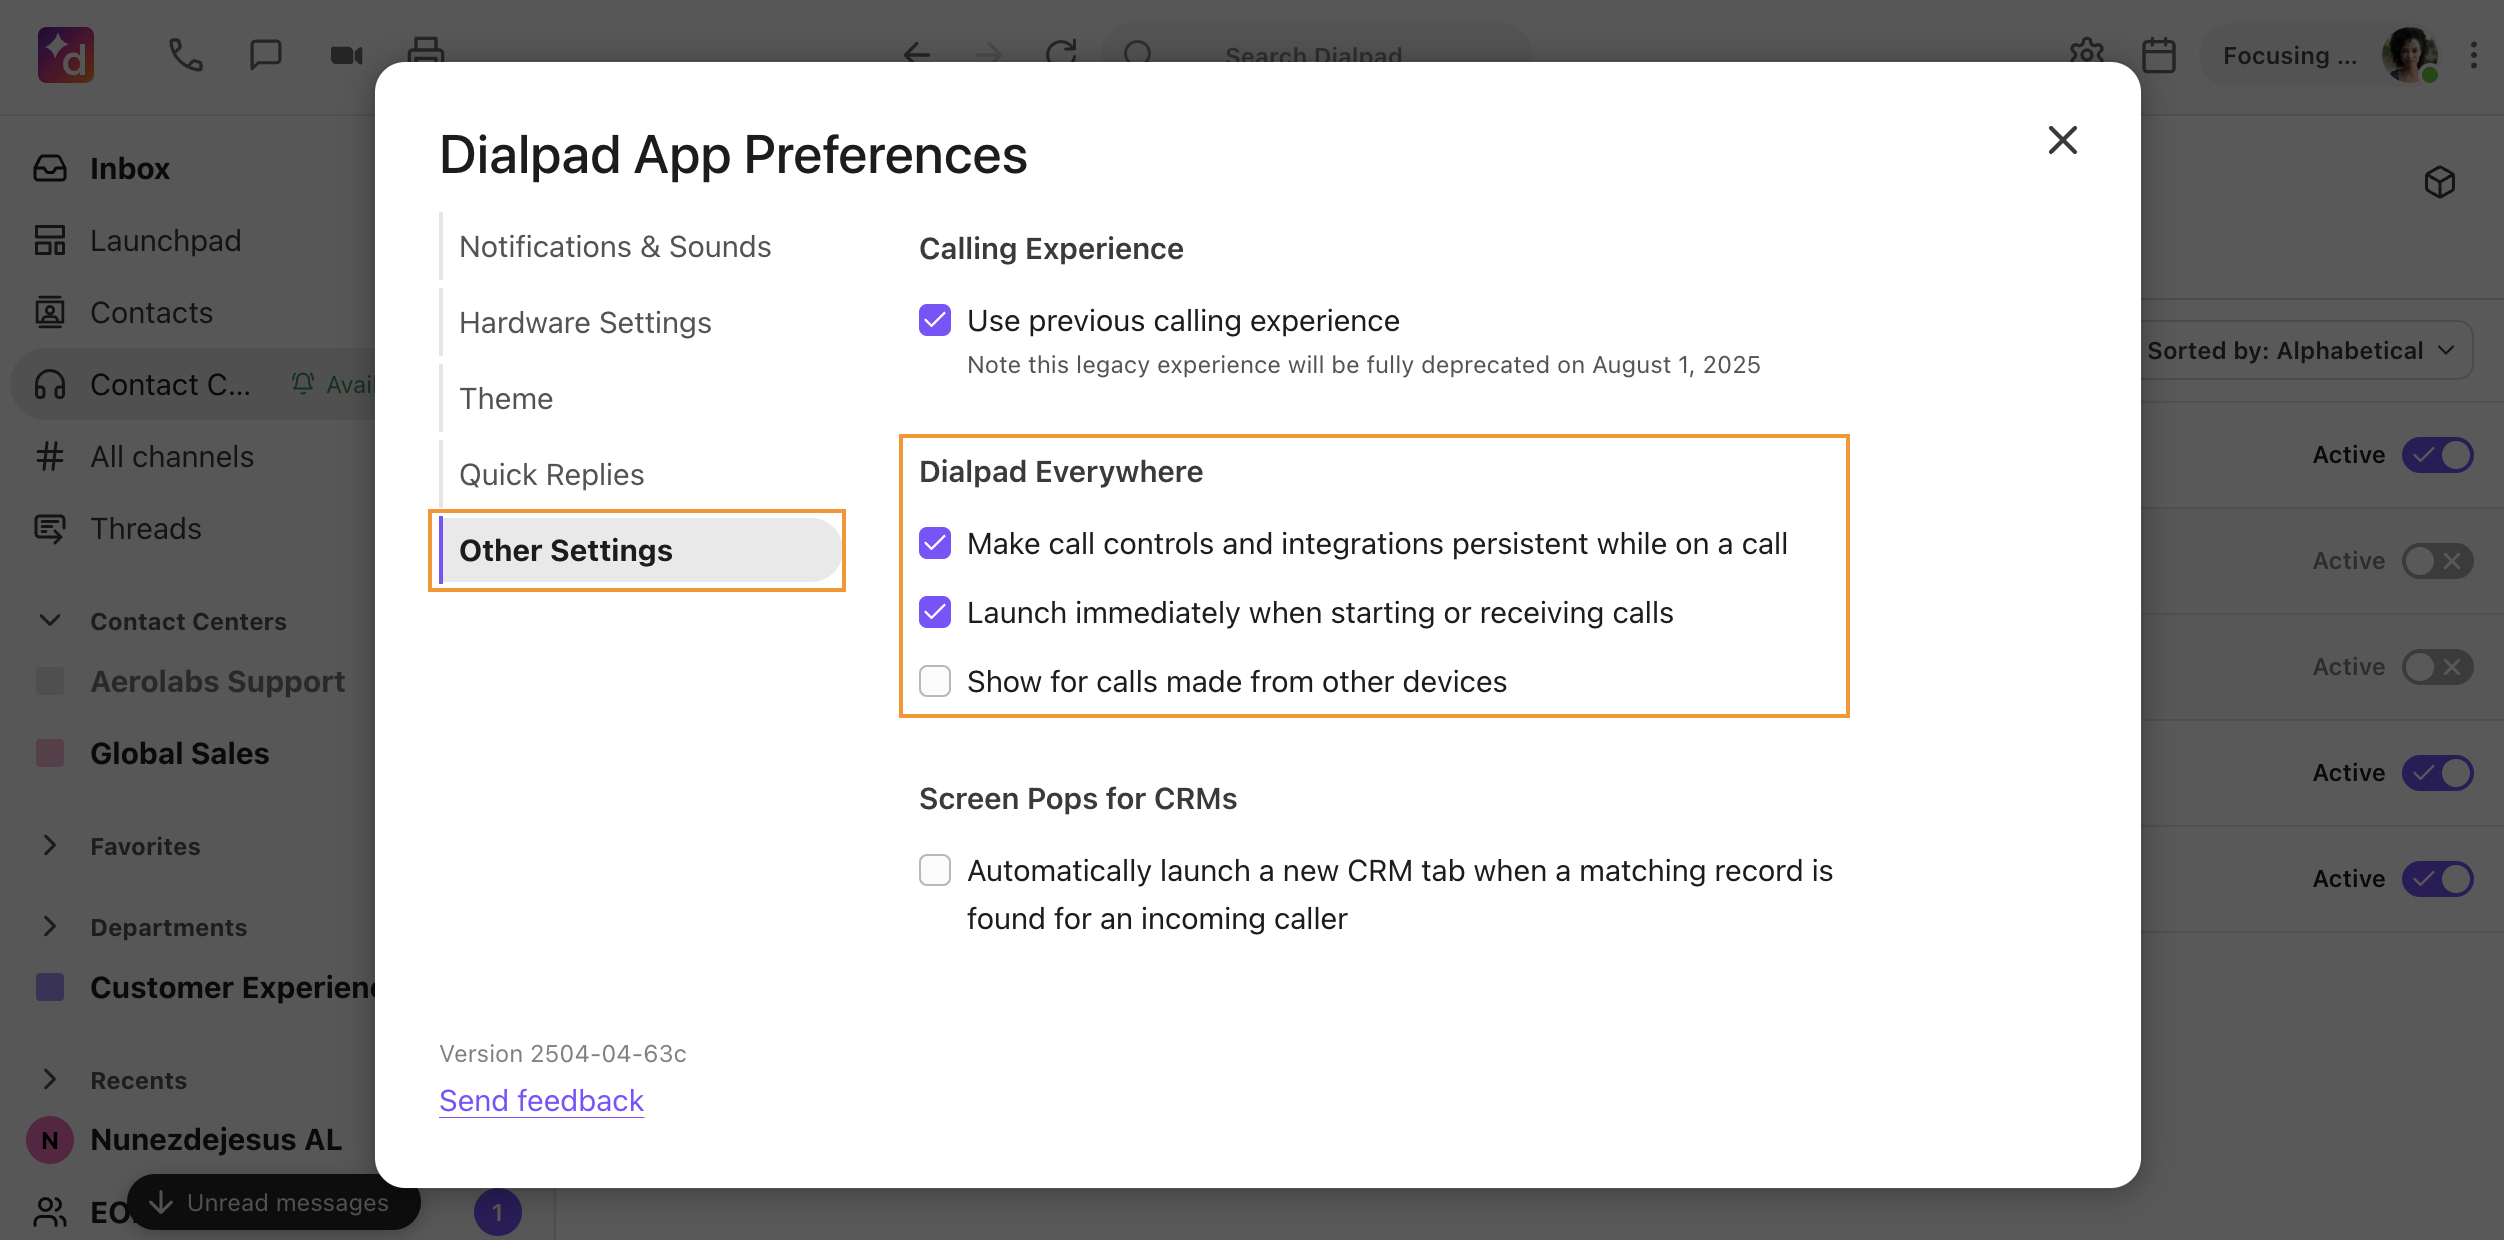The height and width of the screenshot is (1240, 2504).
Task: Open Nunezdejesus AL conversation
Action: tap(216, 1140)
